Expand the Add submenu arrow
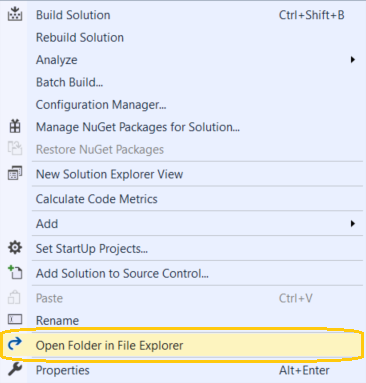366x383 pixels. 353,224
